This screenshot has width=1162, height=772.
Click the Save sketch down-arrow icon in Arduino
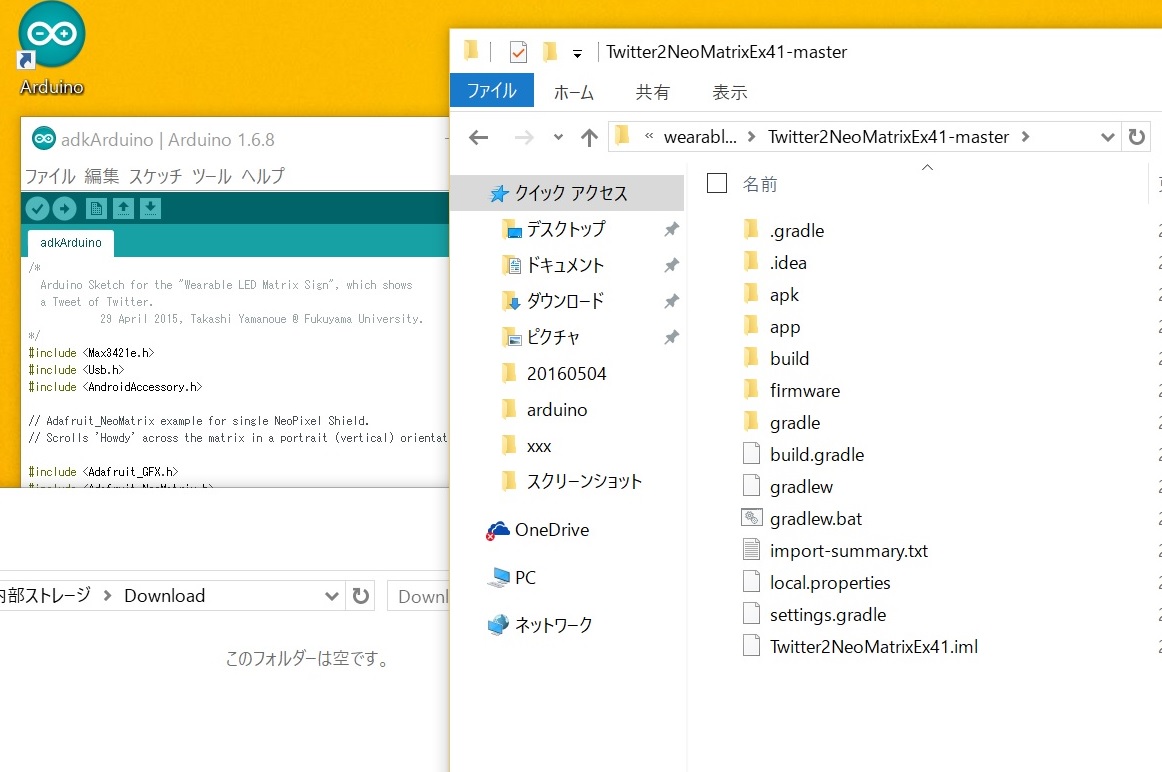[x=150, y=209]
